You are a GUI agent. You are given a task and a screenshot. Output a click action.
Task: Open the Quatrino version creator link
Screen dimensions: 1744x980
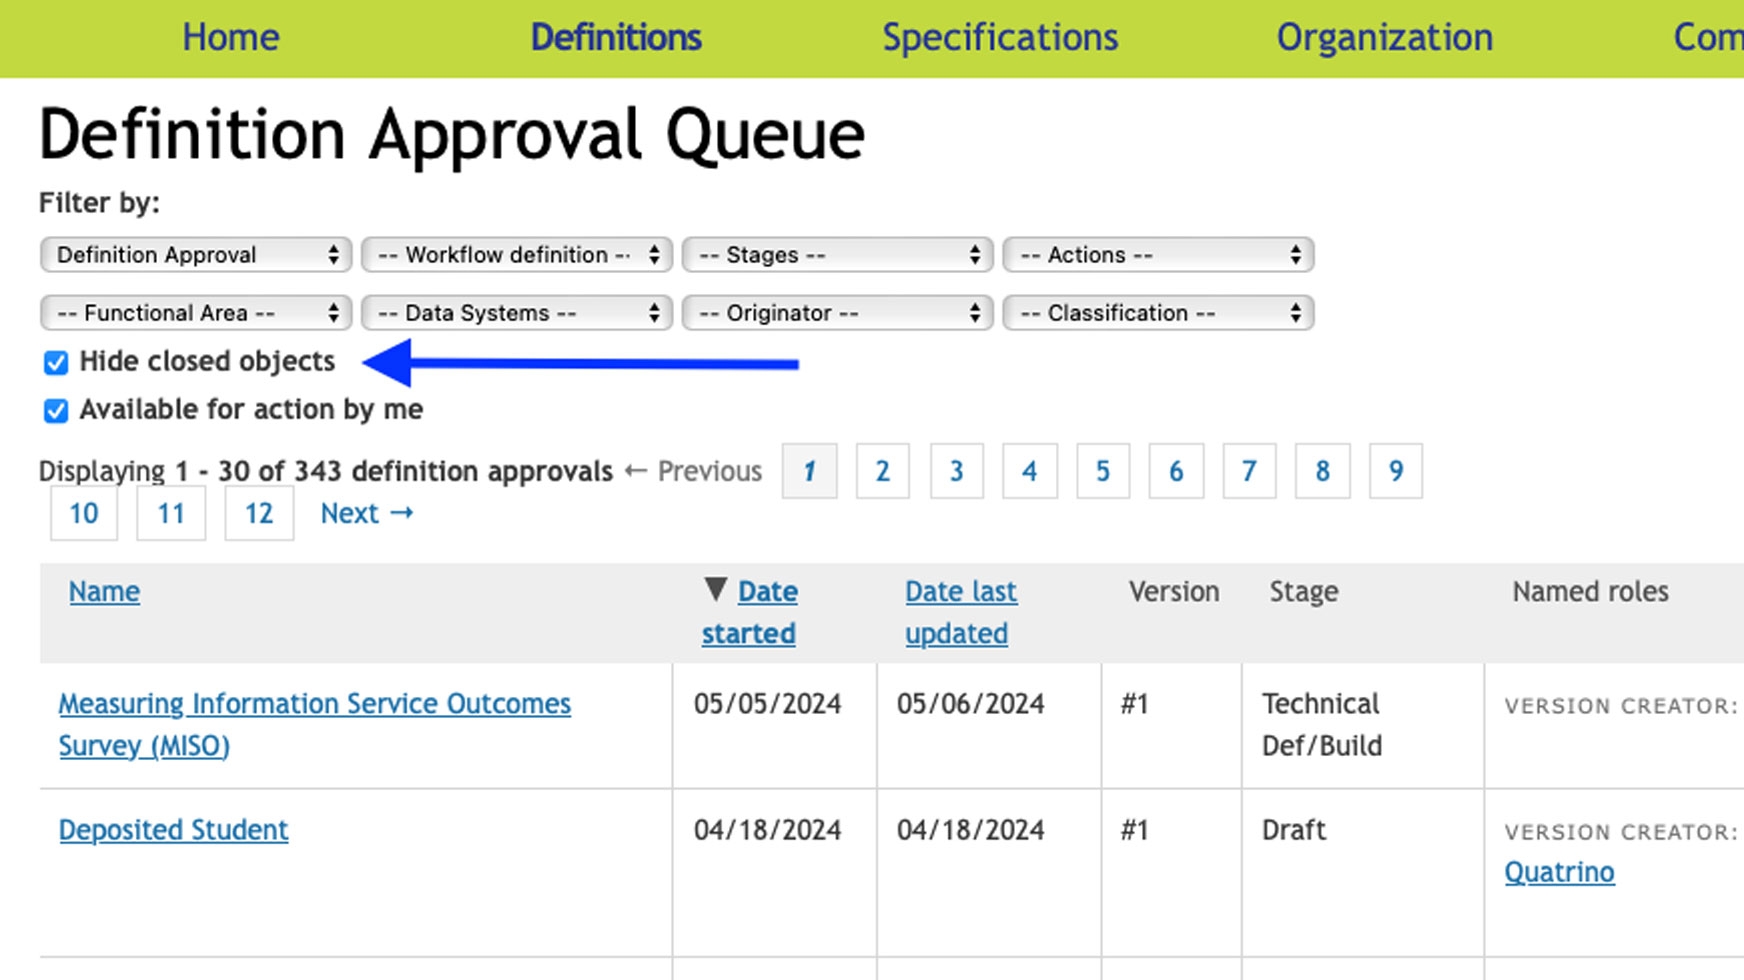pos(1559,872)
